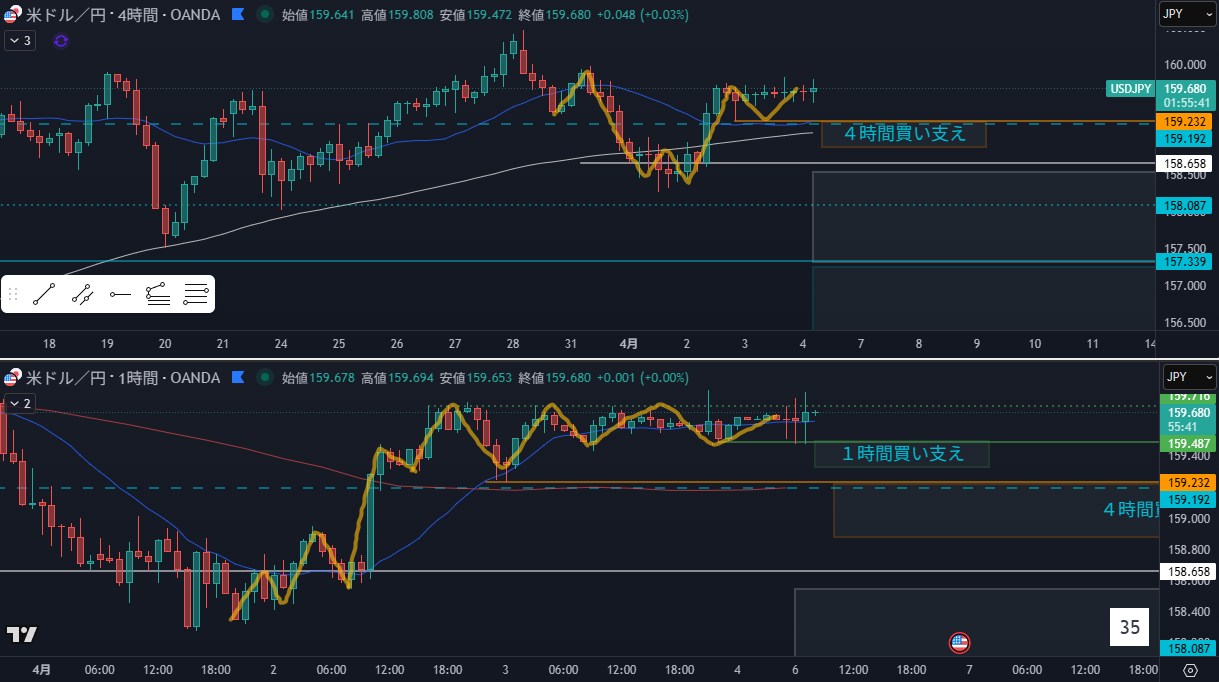Screen dimensions: 1219x682
Task: Click the rightmost tool in the drawing favorites toolbar
Action: click(x=196, y=294)
